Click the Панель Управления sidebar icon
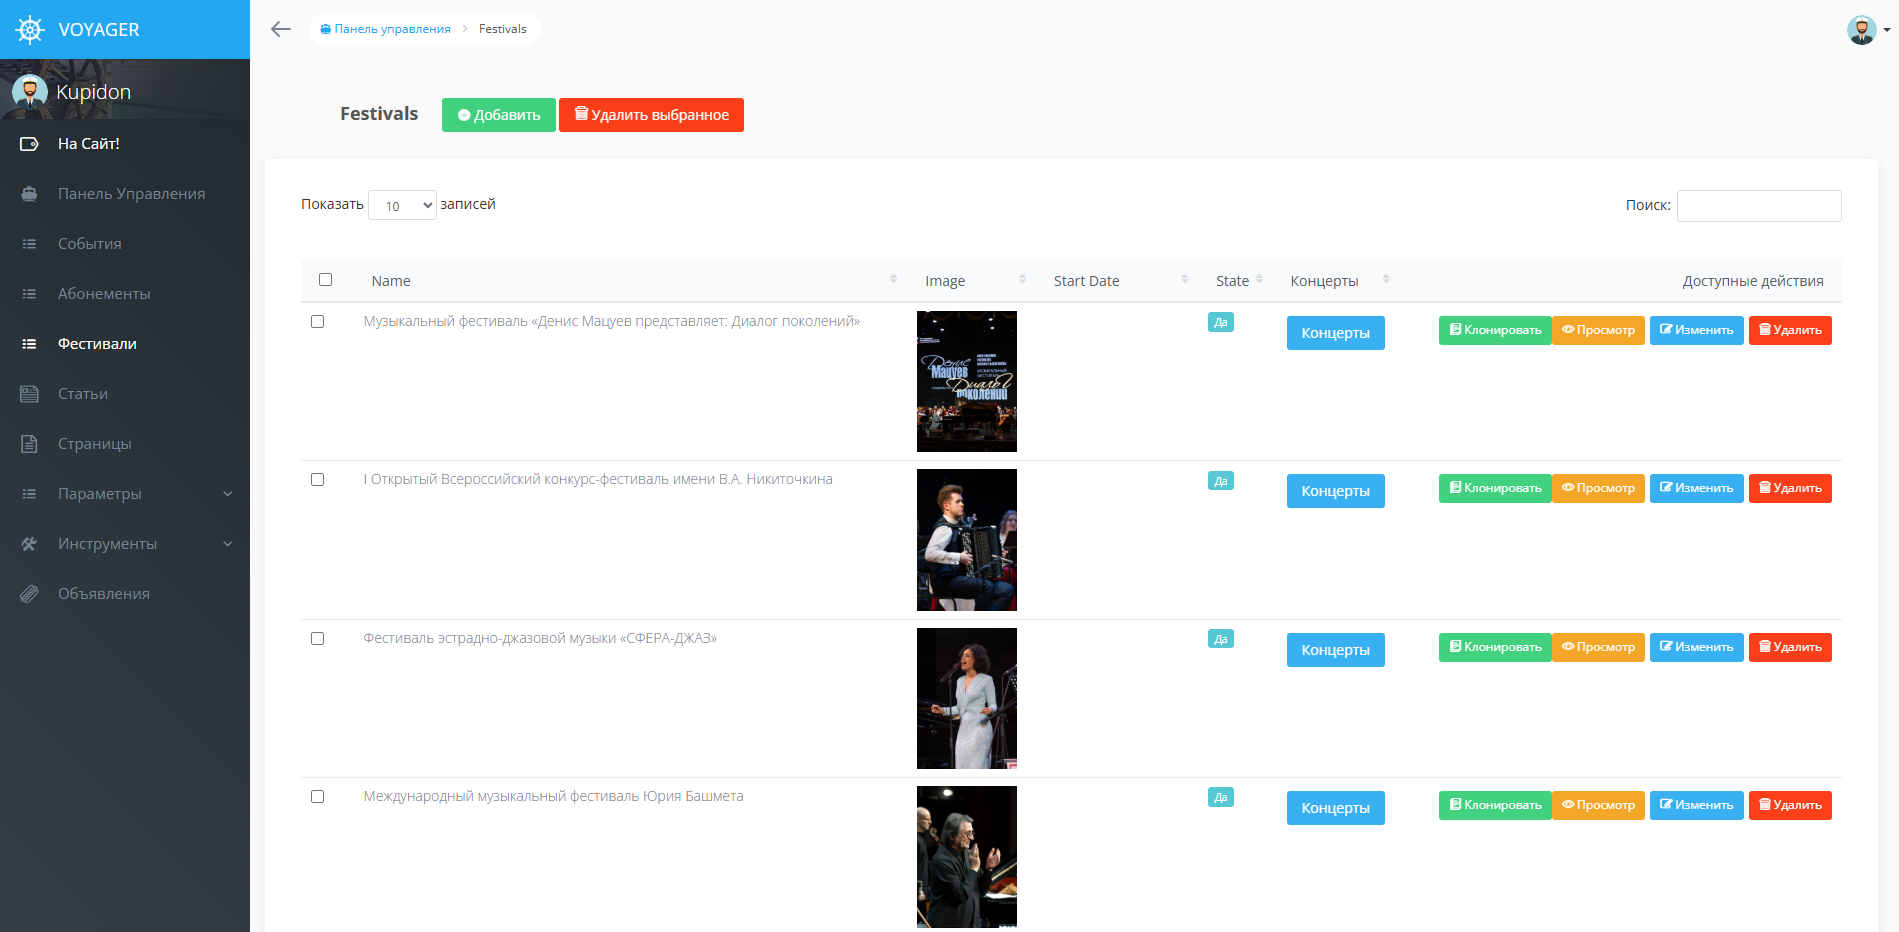The width and height of the screenshot is (1899, 932). pos(29,194)
